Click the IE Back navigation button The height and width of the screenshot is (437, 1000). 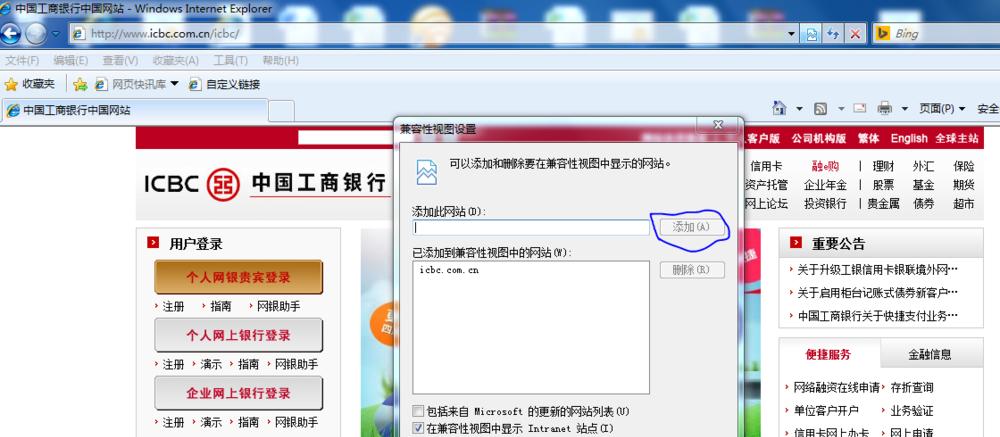(x=11, y=33)
